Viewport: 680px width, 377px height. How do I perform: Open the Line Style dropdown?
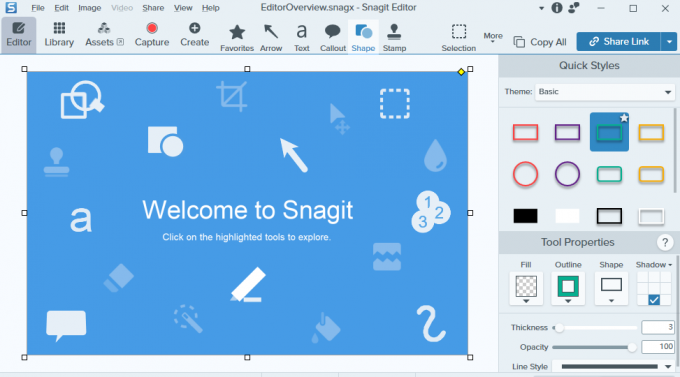(614, 367)
